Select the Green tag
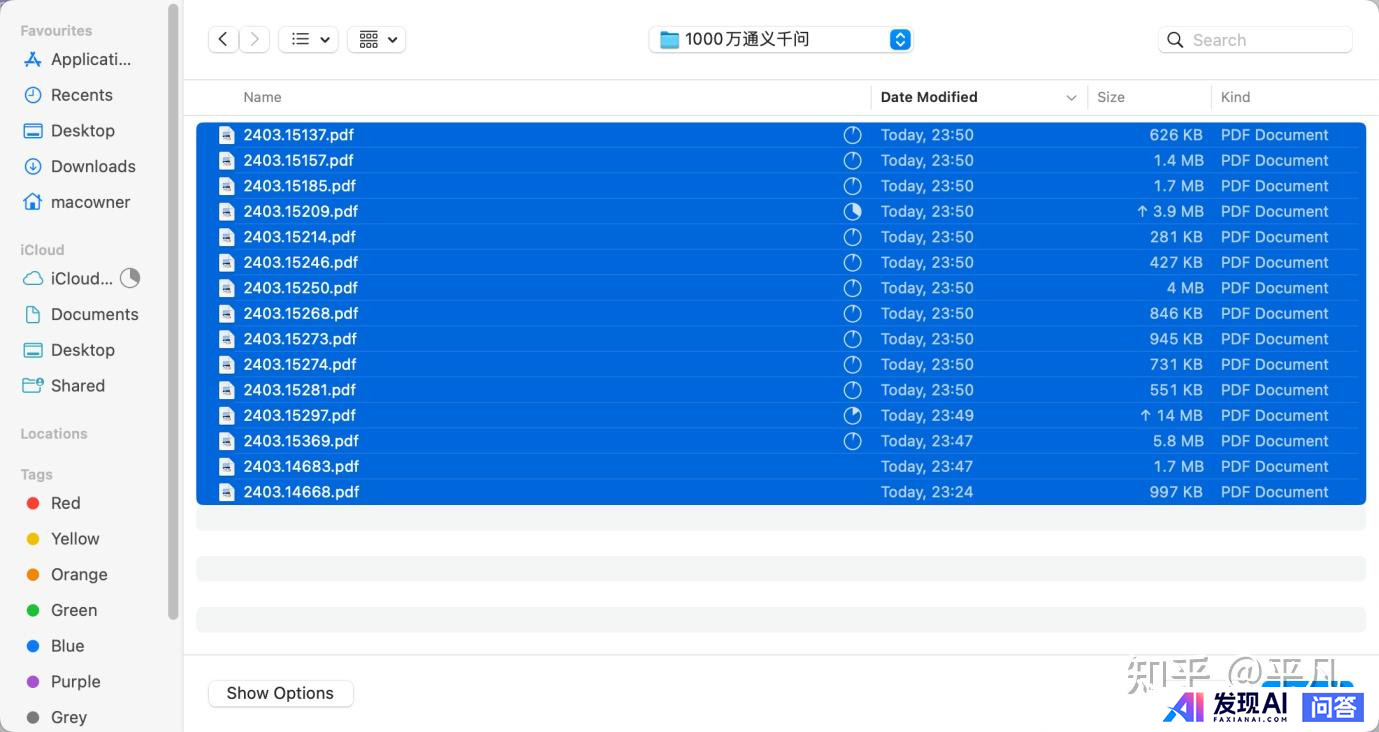 61,610
